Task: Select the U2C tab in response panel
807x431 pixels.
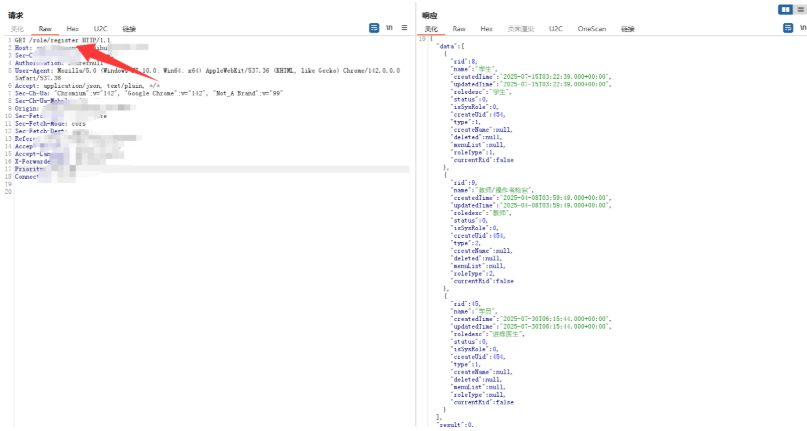Action: click(556, 29)
